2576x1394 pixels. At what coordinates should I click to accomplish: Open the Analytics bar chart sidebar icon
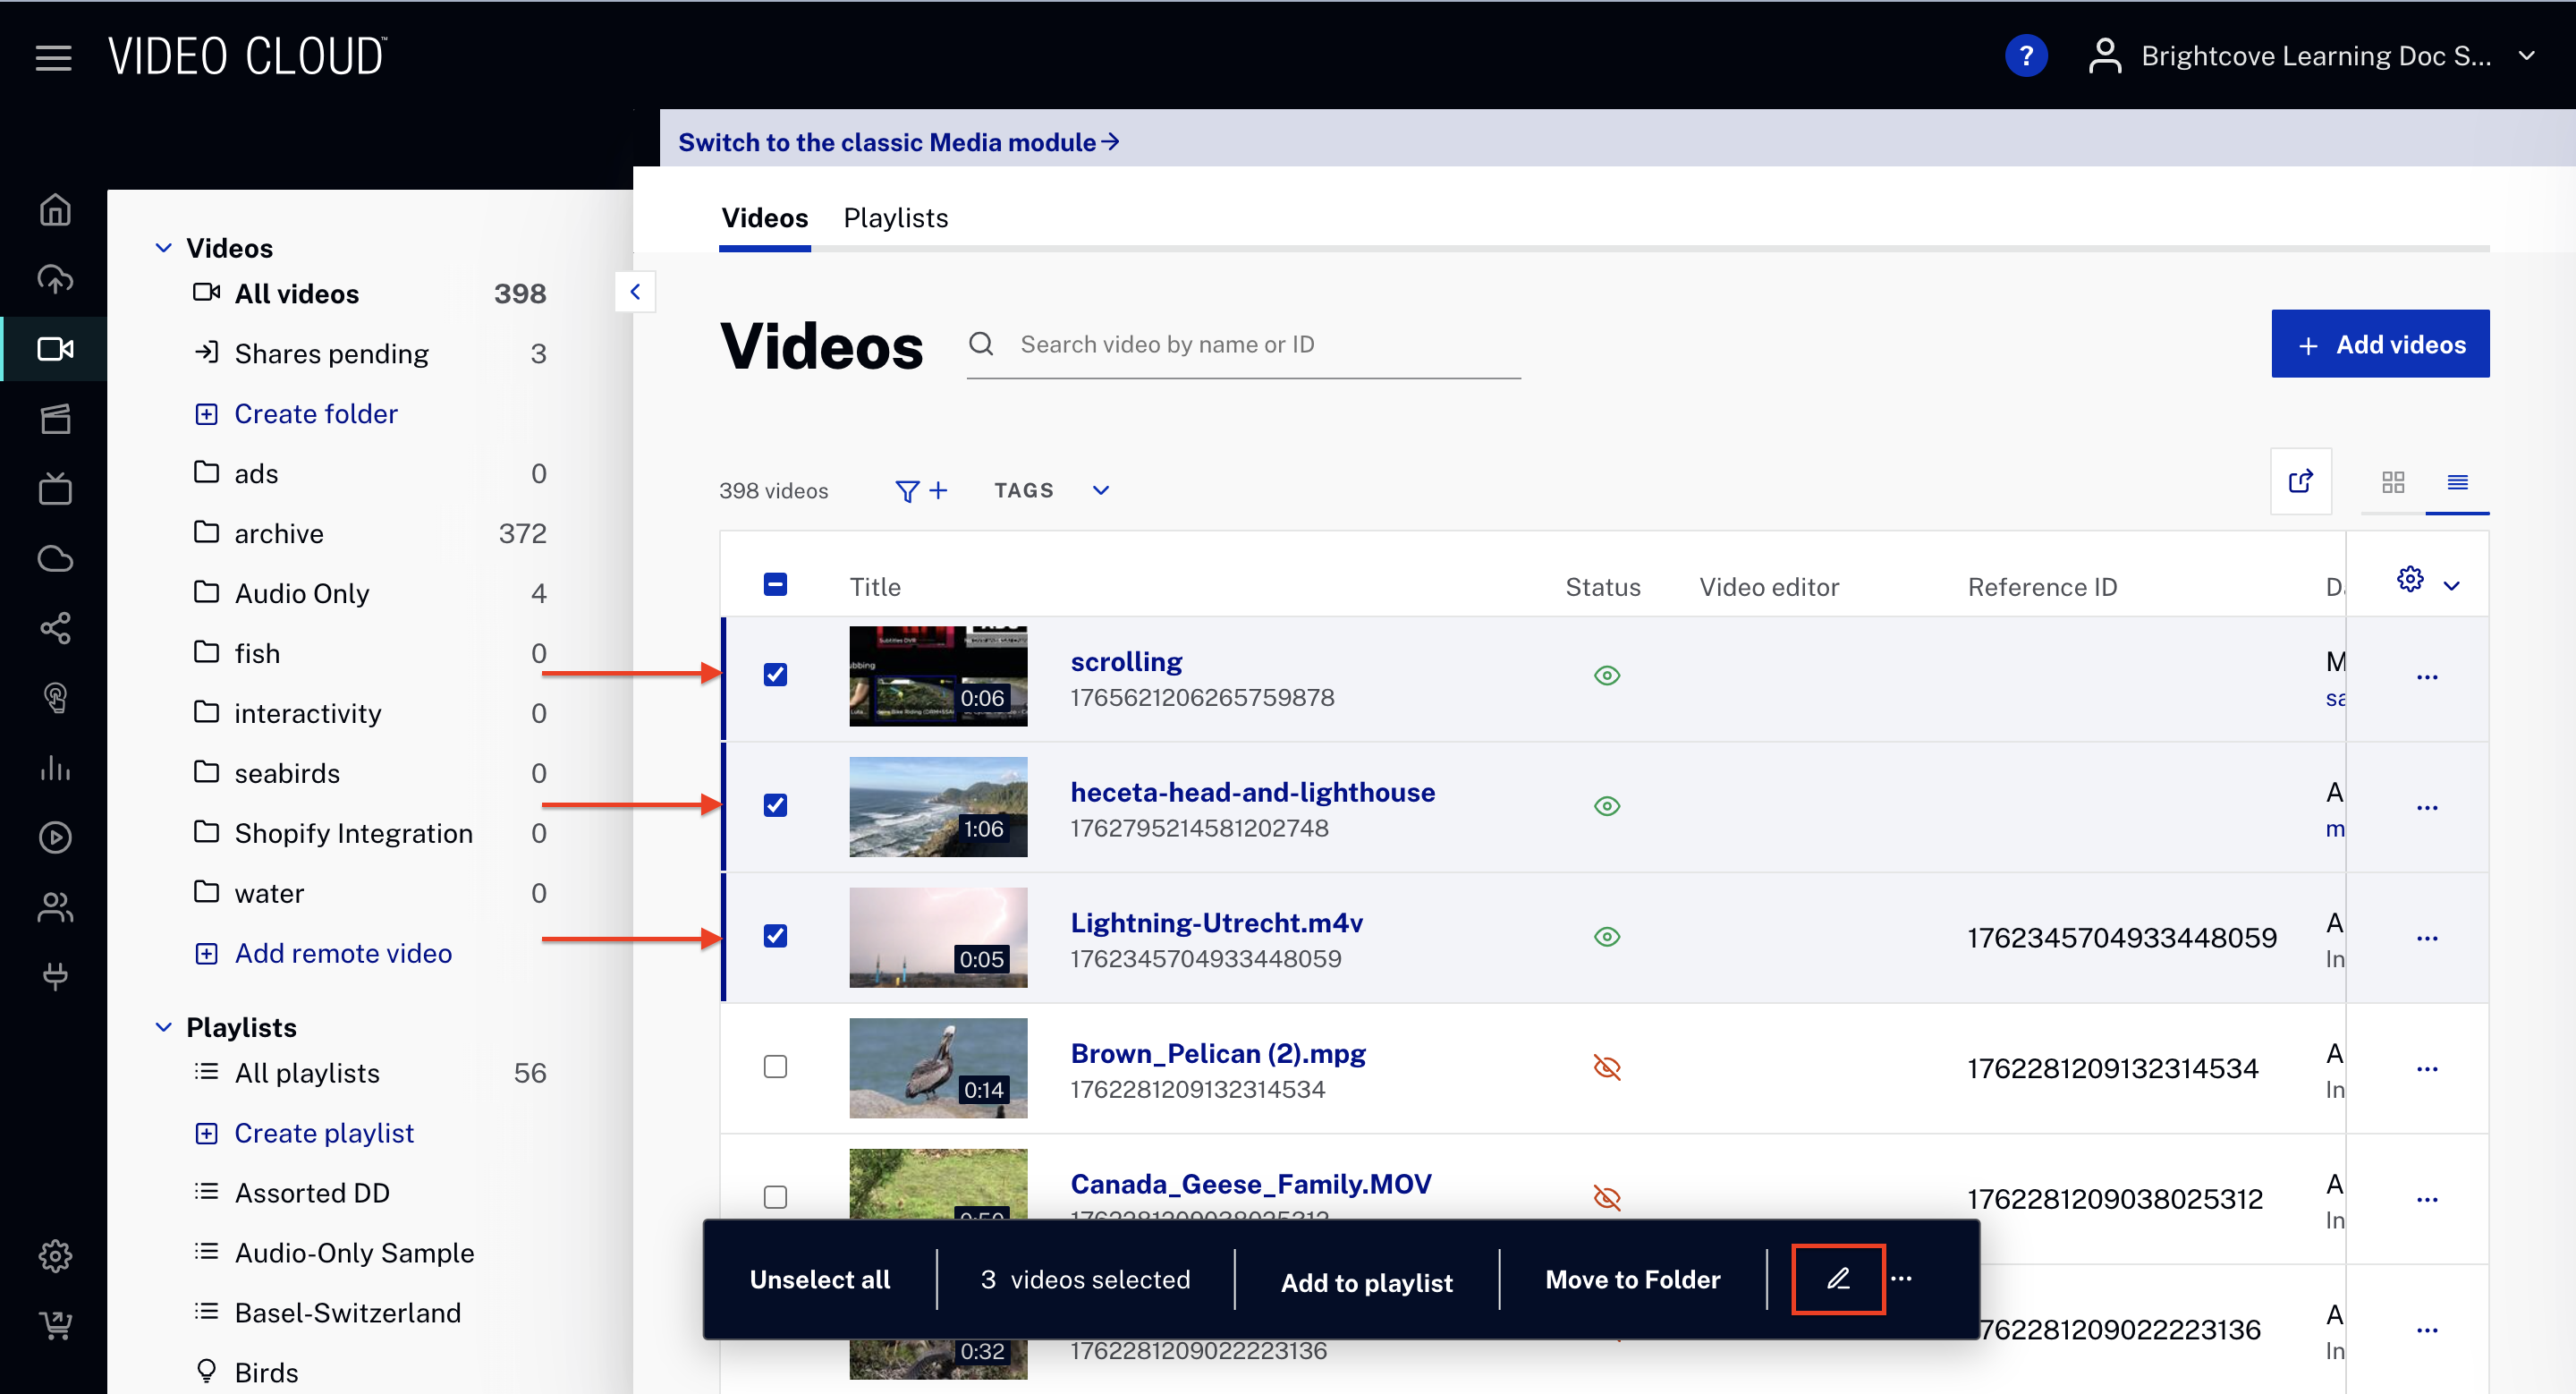55,768
